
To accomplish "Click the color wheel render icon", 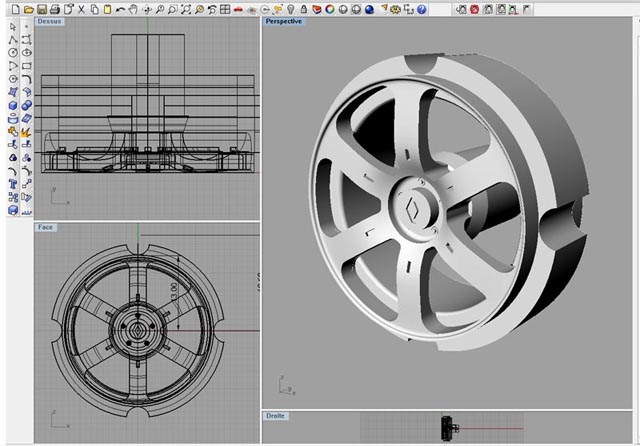I will click(x=329, y=9).
